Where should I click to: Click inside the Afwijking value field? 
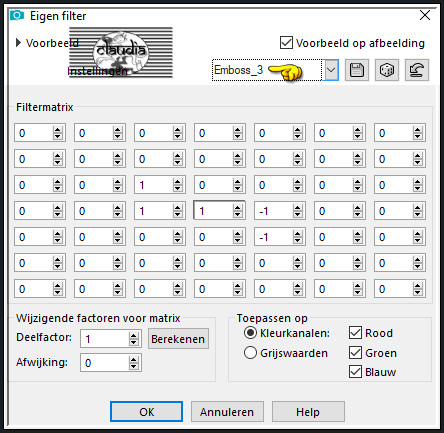point(105,363)
